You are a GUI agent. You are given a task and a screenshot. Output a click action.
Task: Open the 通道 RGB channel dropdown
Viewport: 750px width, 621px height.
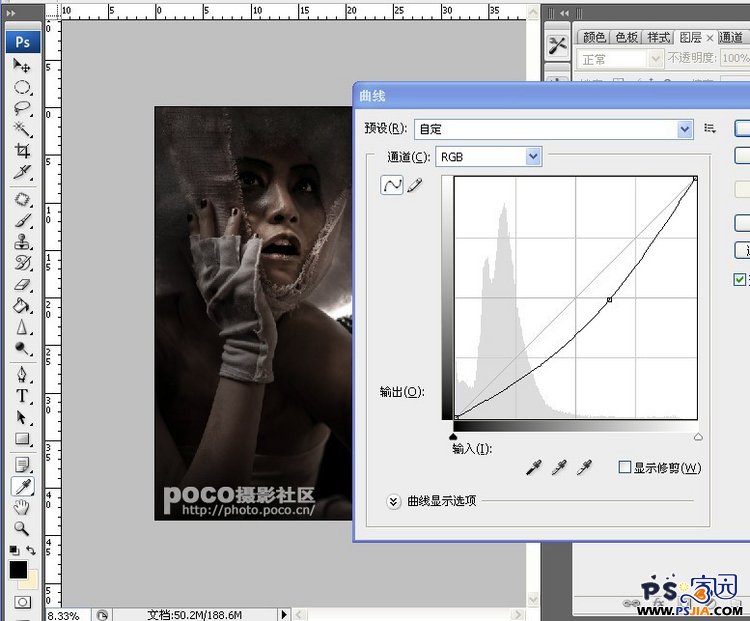[x=533, y=156]
